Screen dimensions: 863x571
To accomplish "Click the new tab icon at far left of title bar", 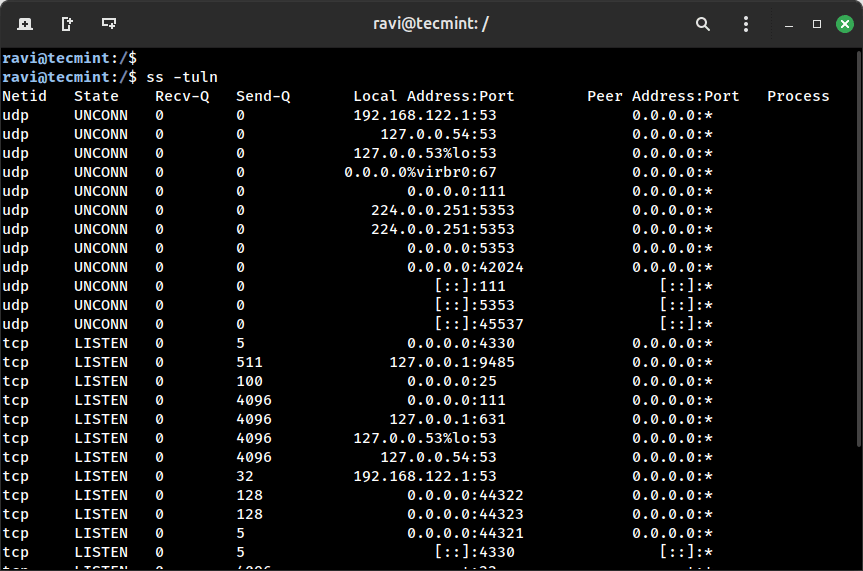I will [25, 23].
